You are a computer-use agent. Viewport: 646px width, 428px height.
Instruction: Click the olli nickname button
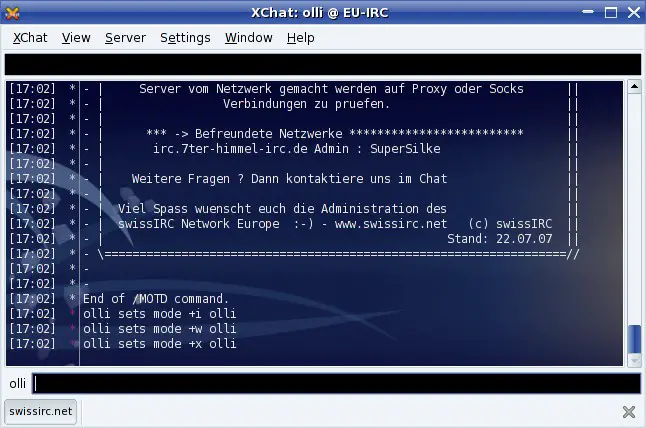coord(18,384)
